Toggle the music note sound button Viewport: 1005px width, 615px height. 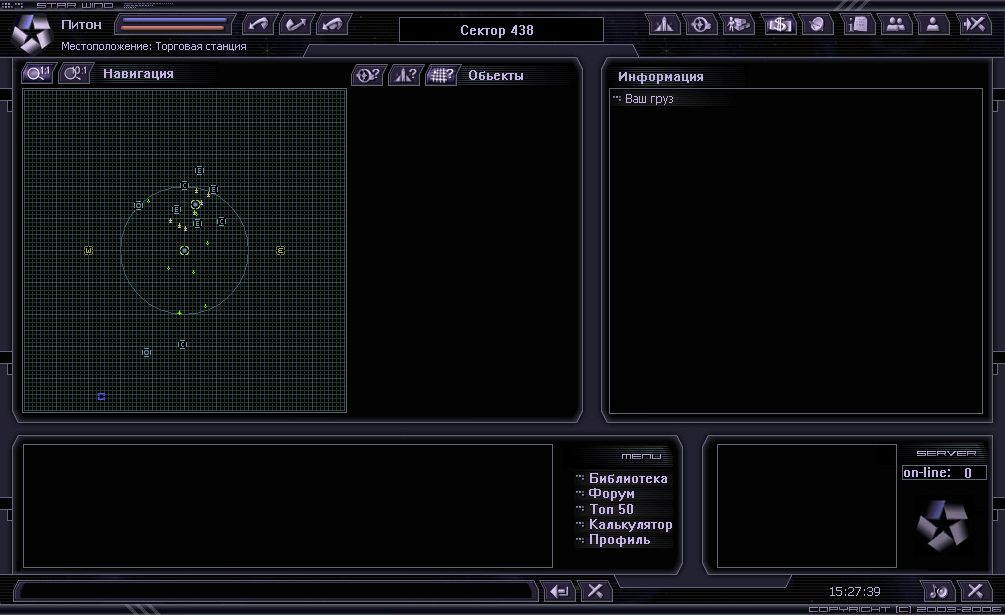point(937,591)
